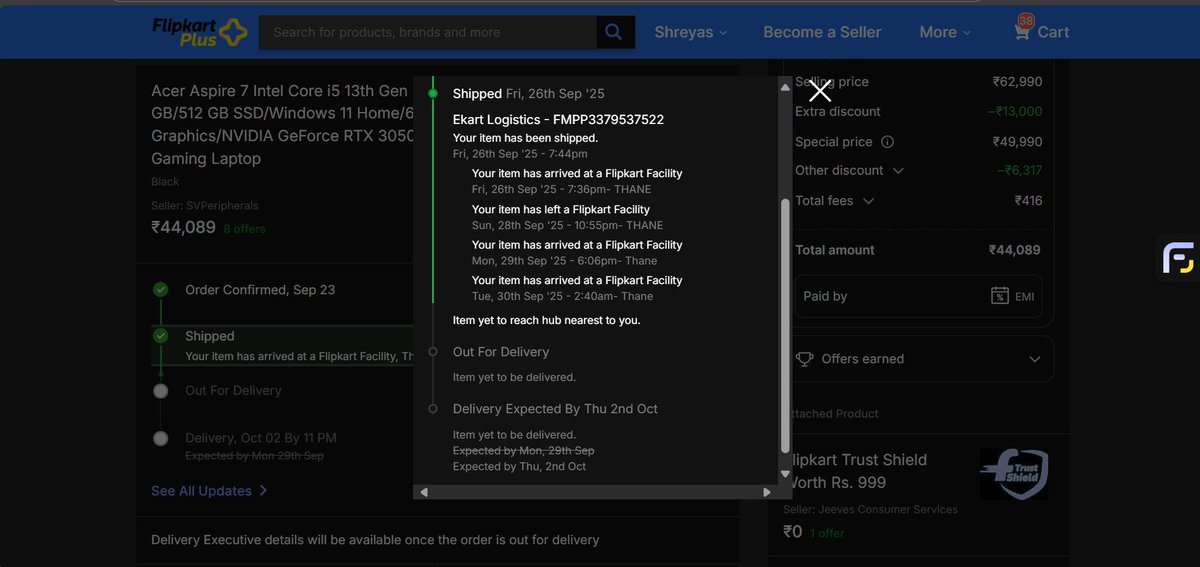Click the floating F extension icon
This screenshot has width=1200, height=567.
tap(1179, 258)
